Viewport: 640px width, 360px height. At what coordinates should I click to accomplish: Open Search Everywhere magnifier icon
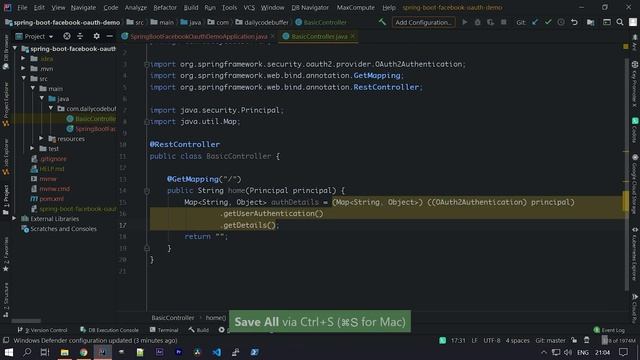[620, 22]
